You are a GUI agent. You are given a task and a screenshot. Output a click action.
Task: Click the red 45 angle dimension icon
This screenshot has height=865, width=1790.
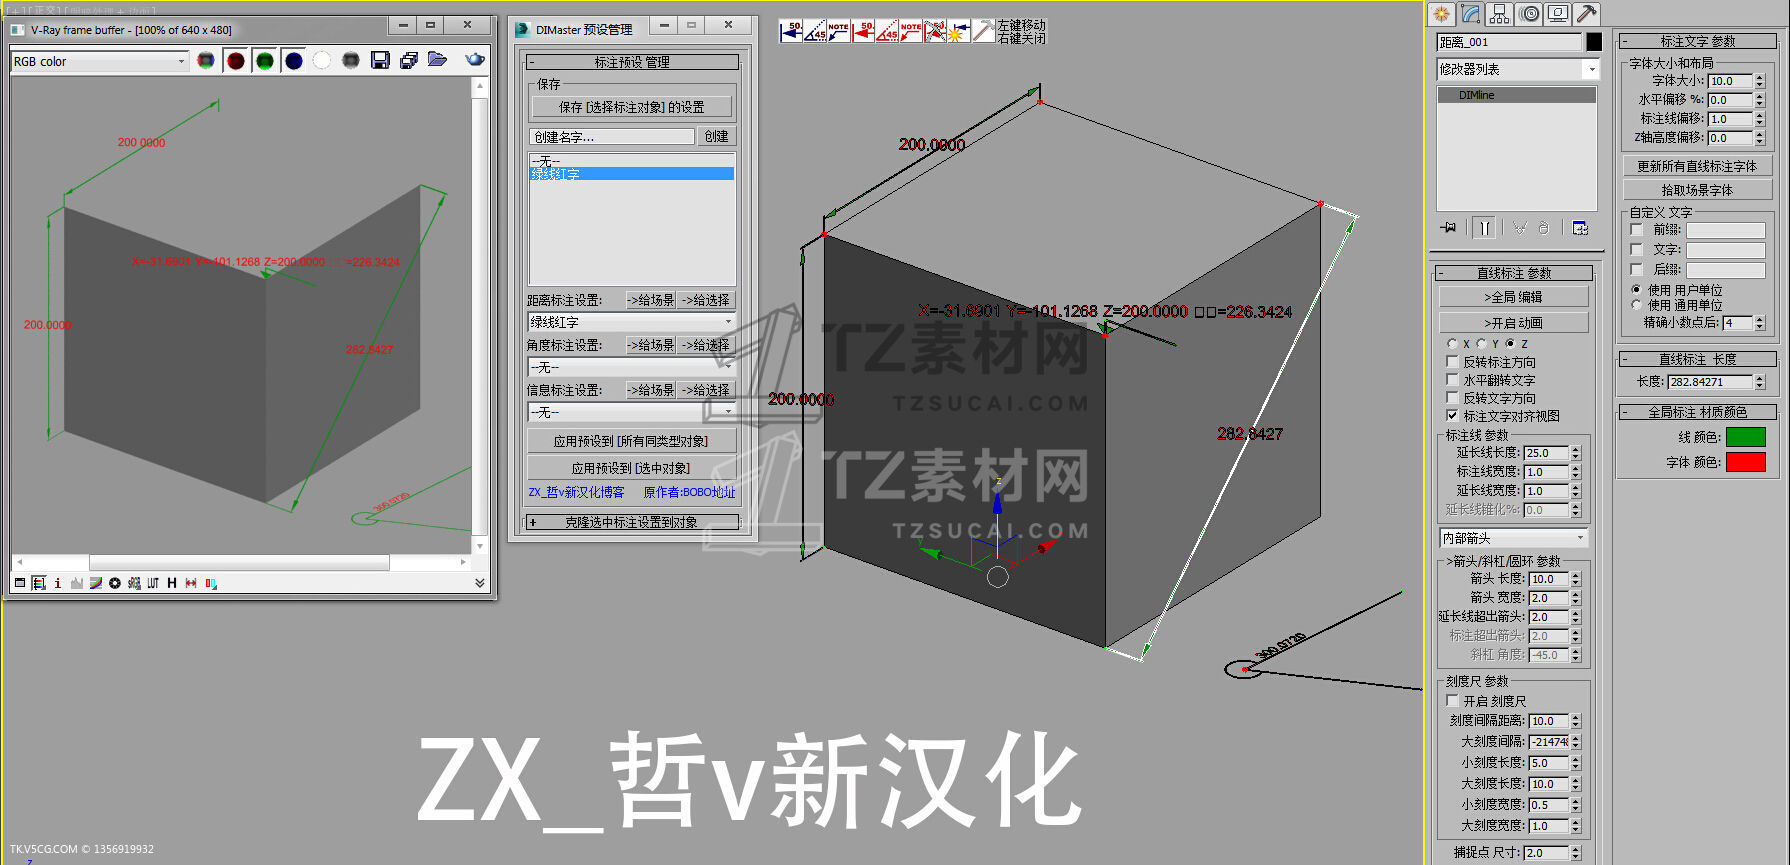coord(887,32)
